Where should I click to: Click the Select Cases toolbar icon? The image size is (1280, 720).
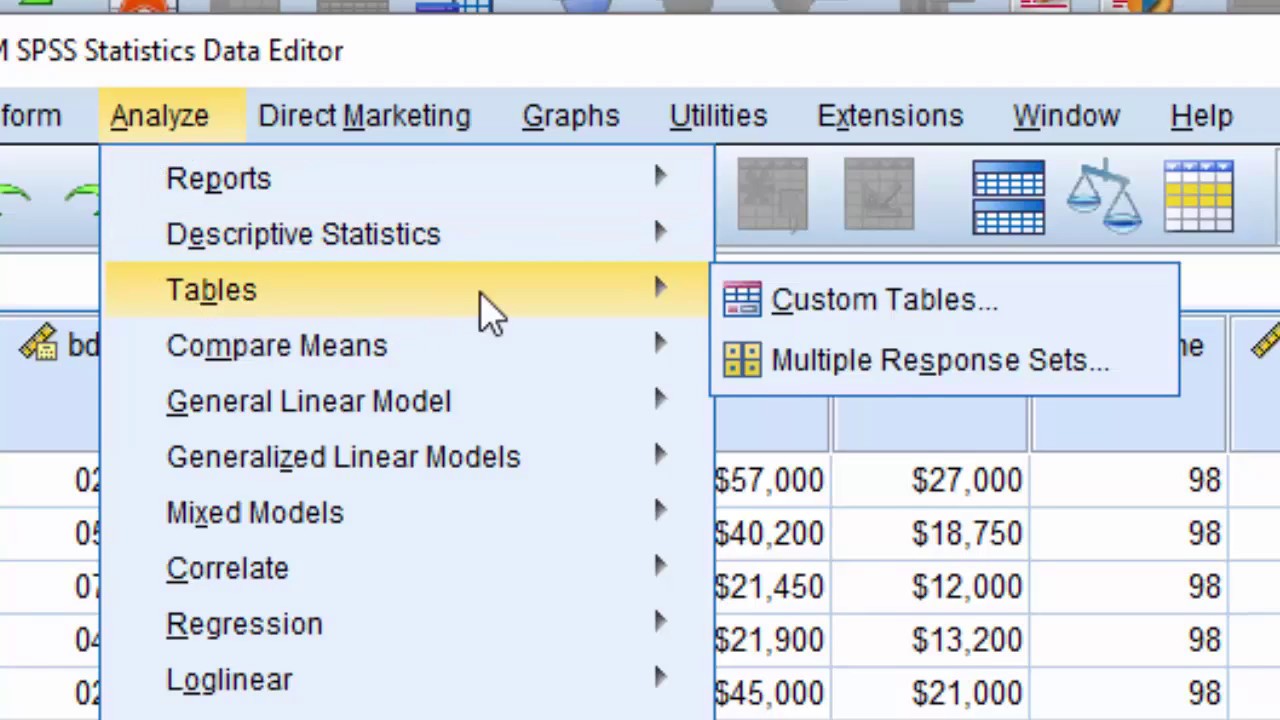(x=1199, y=196)
